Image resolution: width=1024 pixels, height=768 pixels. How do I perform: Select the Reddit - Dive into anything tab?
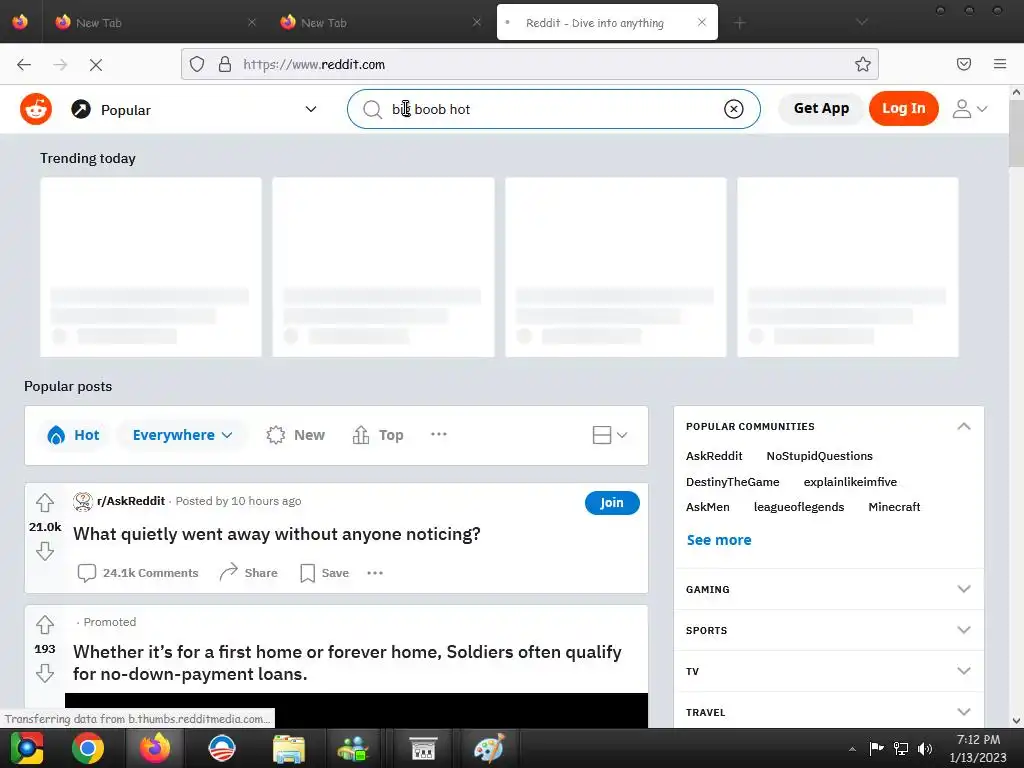point(607,23)
